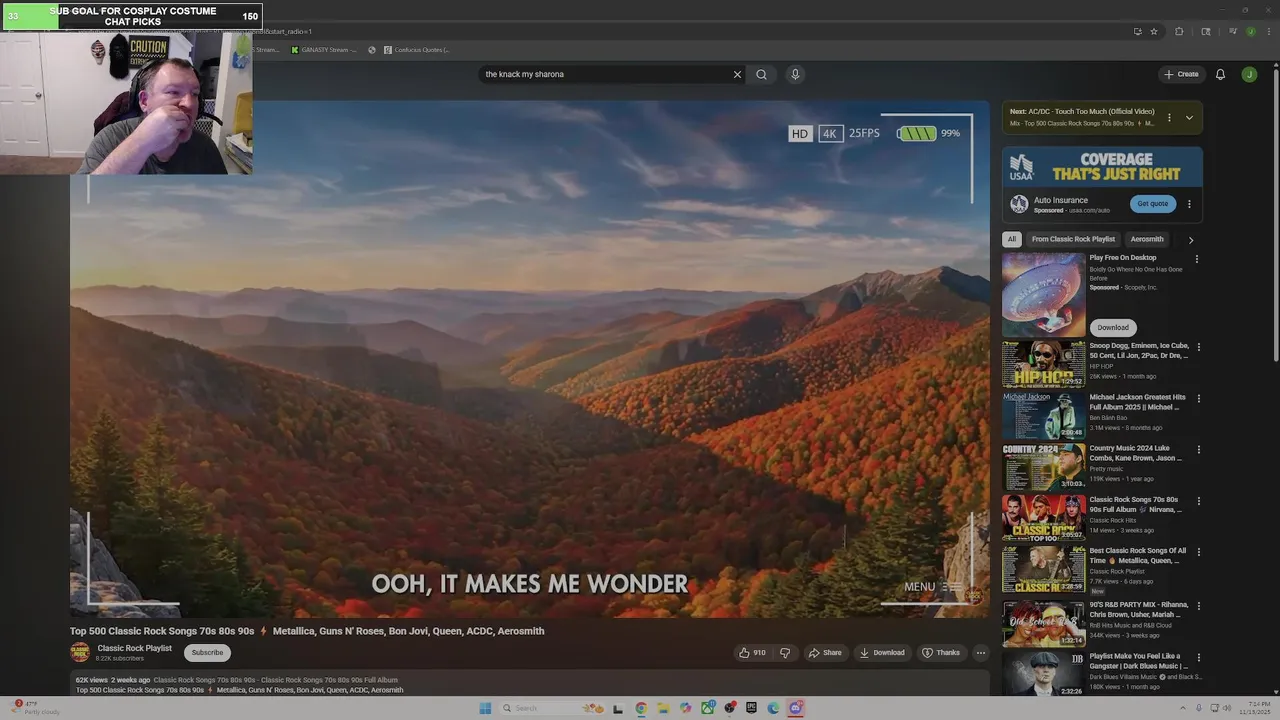Click Download on Play Free On Desktop ad
1280x720 pixels.
pyautogui.click(x=1113, y=327)
